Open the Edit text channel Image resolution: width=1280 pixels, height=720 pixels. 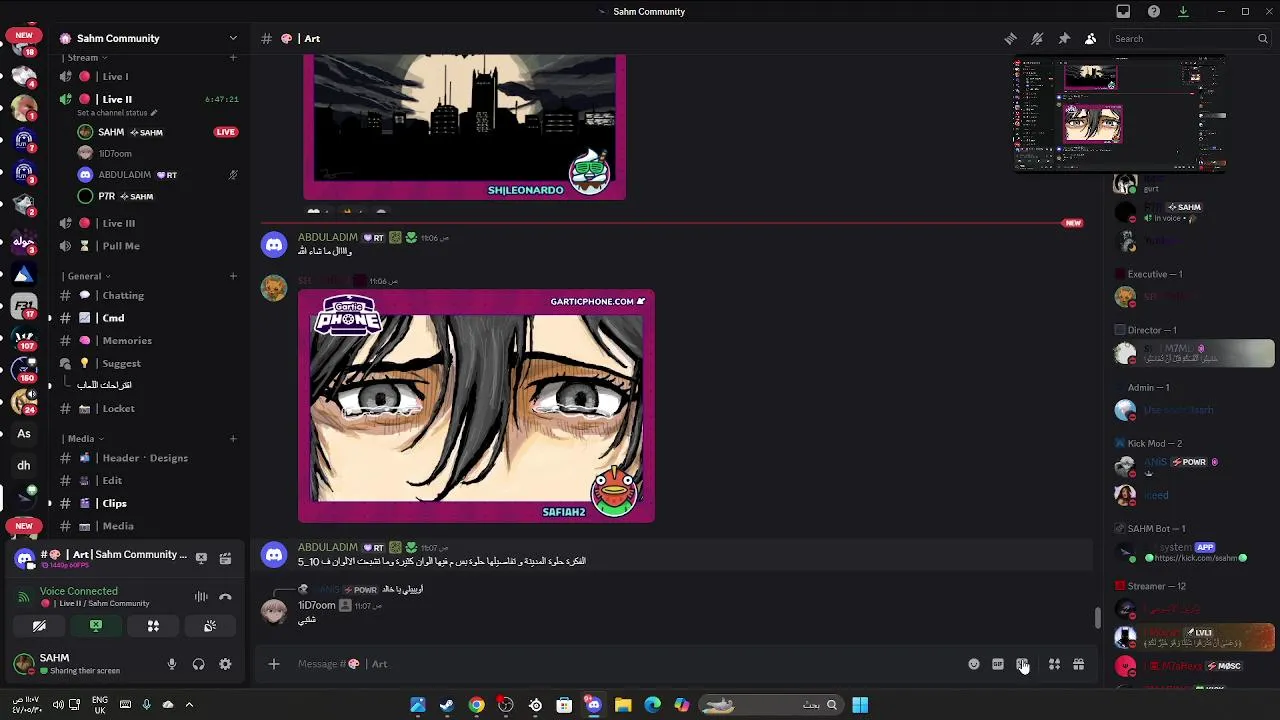tap(150, 481)
